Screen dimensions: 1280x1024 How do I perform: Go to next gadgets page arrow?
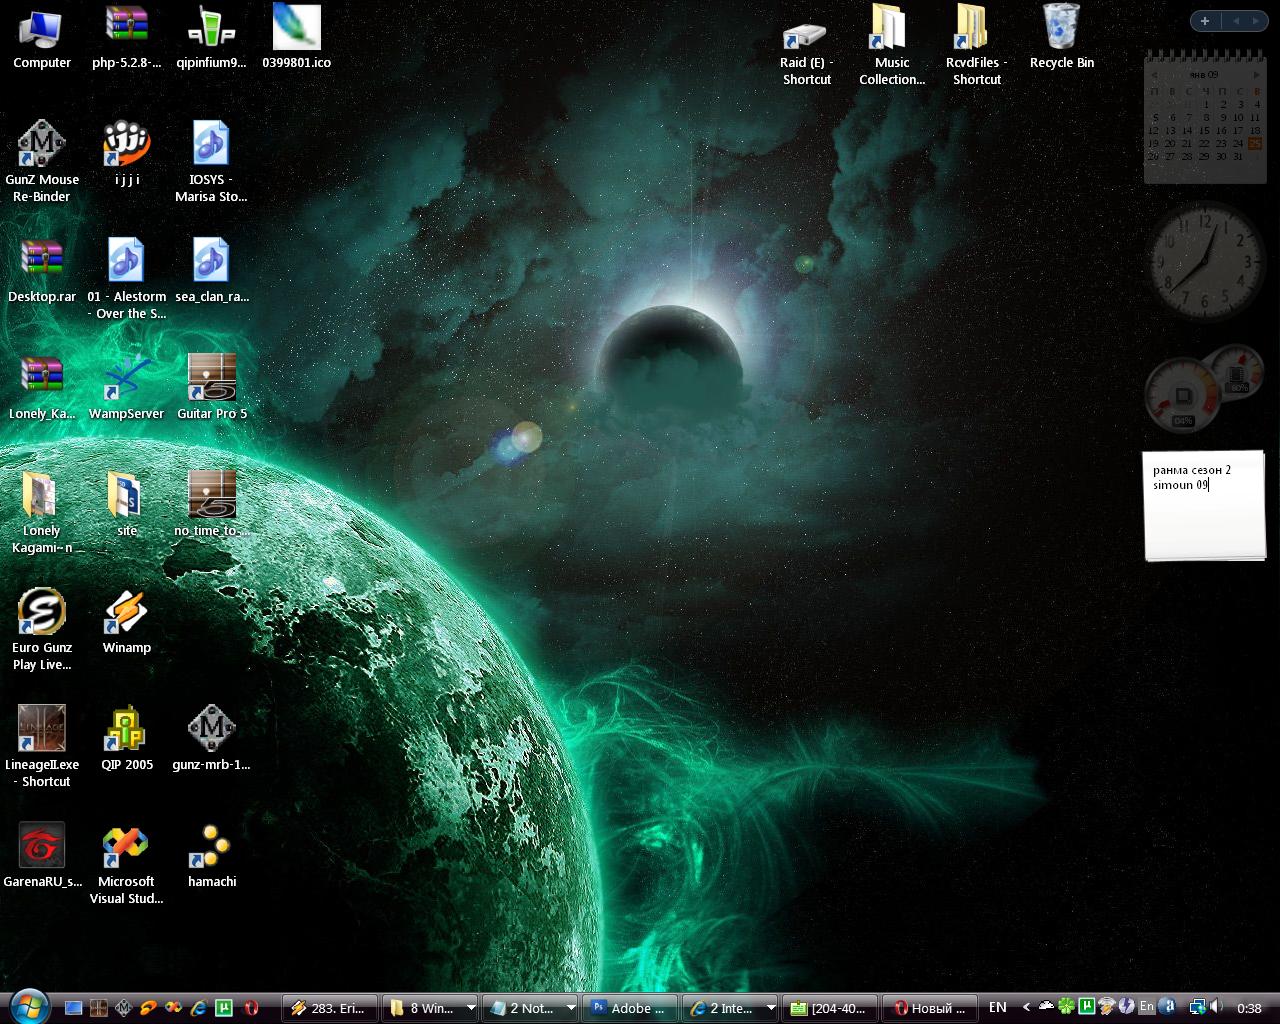pos(1256,21)
